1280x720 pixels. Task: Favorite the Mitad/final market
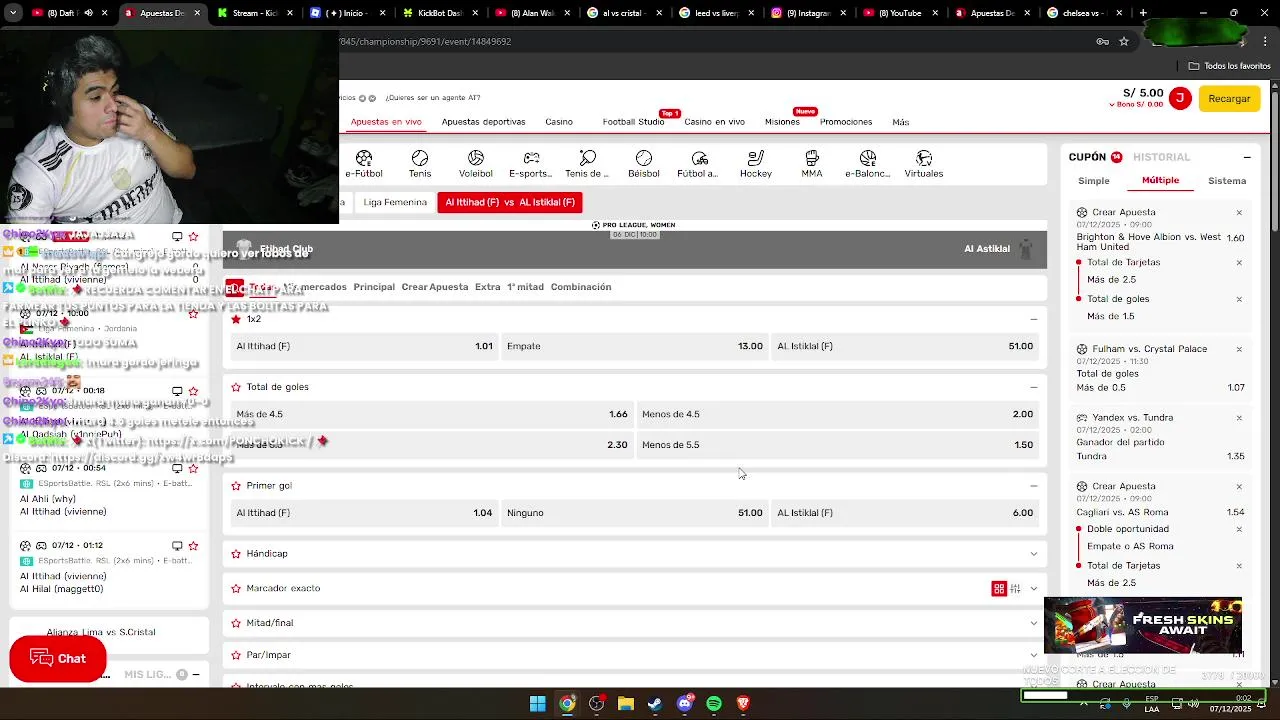(x=236, y=623)
